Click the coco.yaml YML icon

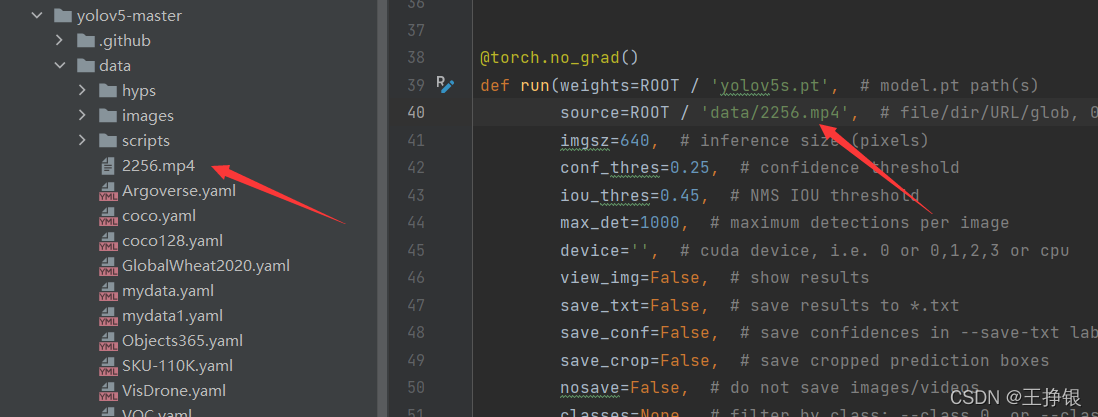[108, 217]
